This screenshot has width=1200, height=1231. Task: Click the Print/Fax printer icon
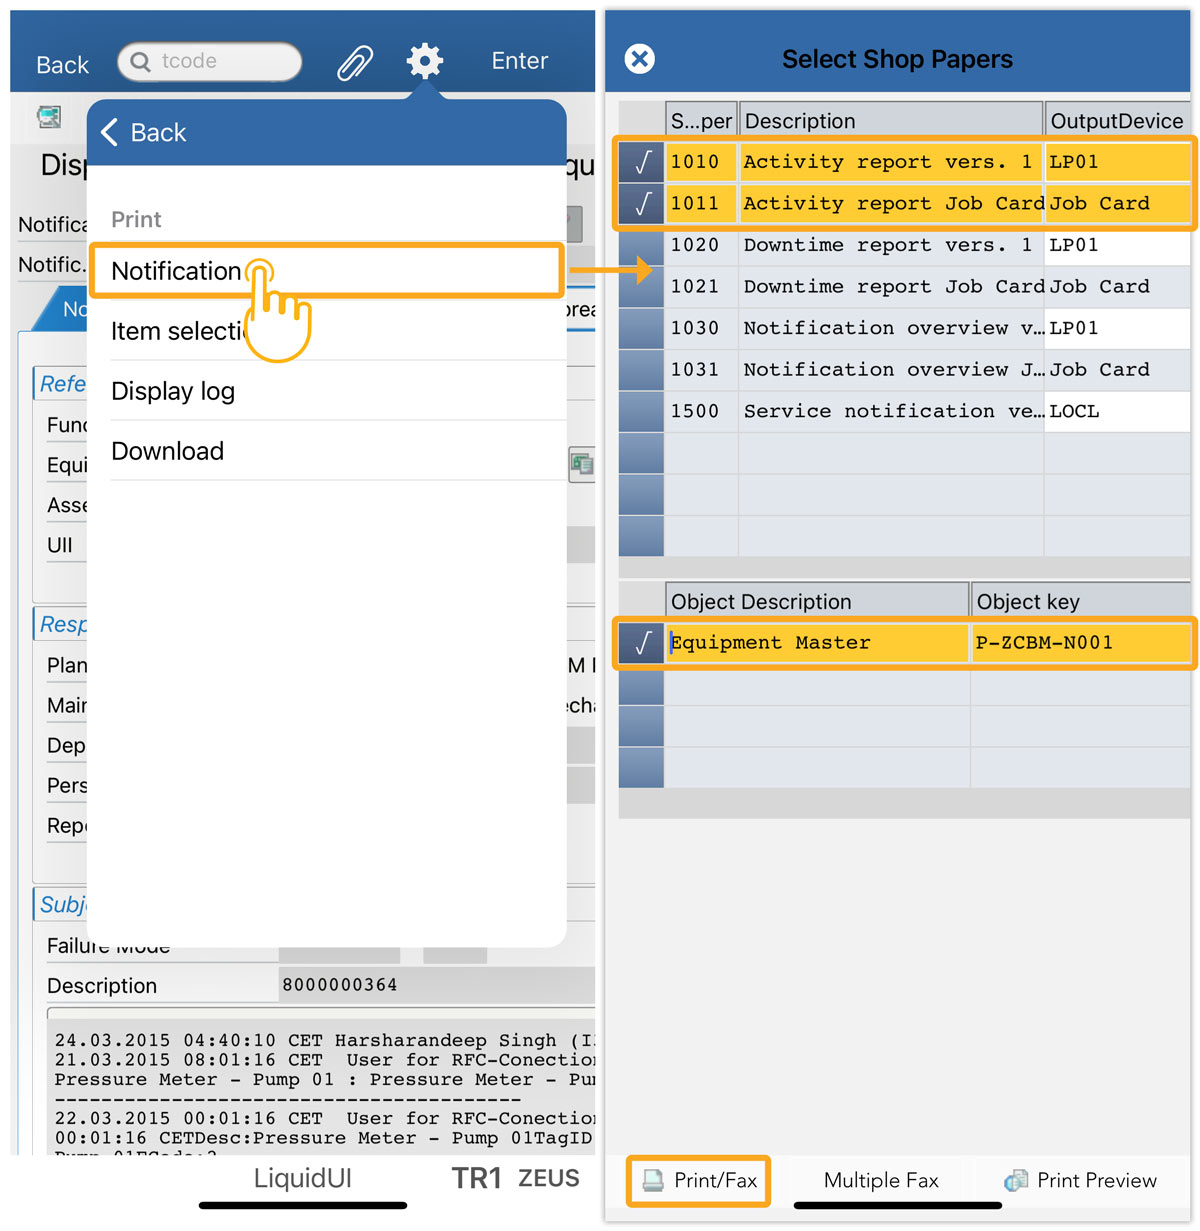pyautogui.click(x=653, y=1181)
